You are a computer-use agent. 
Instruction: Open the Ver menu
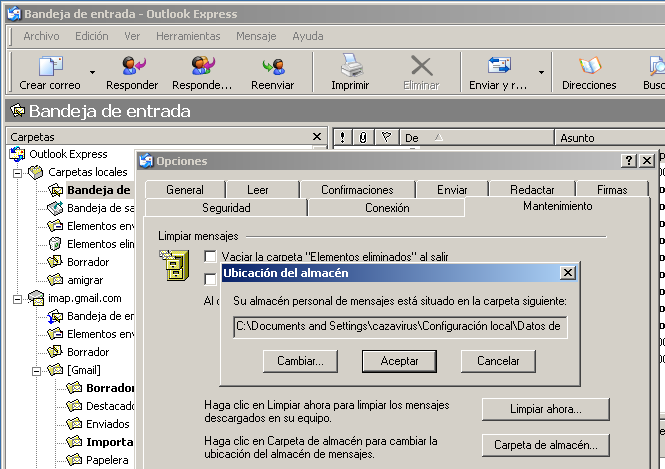click(x=132, y=36)
